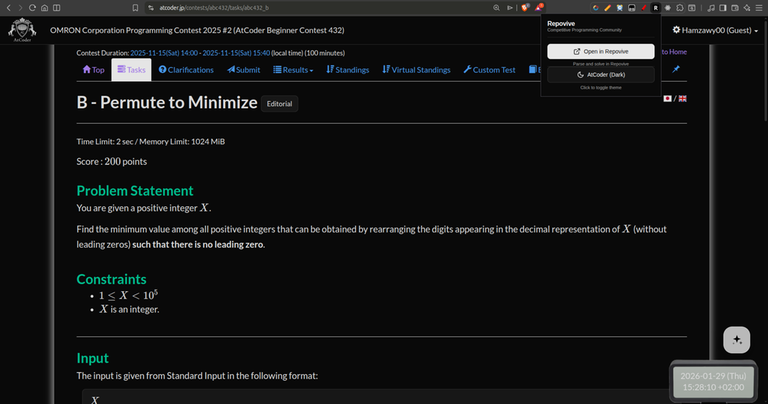Click Open in Repovive button
768x404 pixels.
[x=601, y=51]
